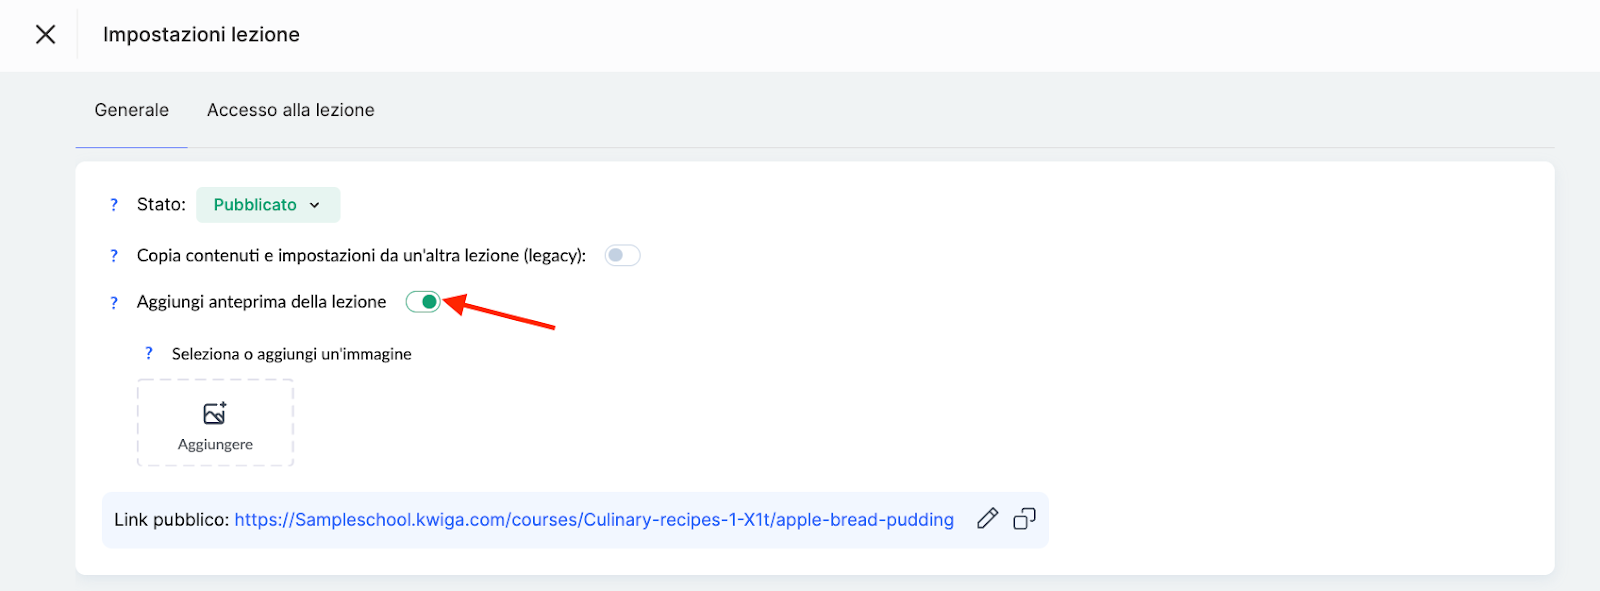Enable copy contents from another lesson toggle
Screen dimensions: 1600x591
point(622,256)
